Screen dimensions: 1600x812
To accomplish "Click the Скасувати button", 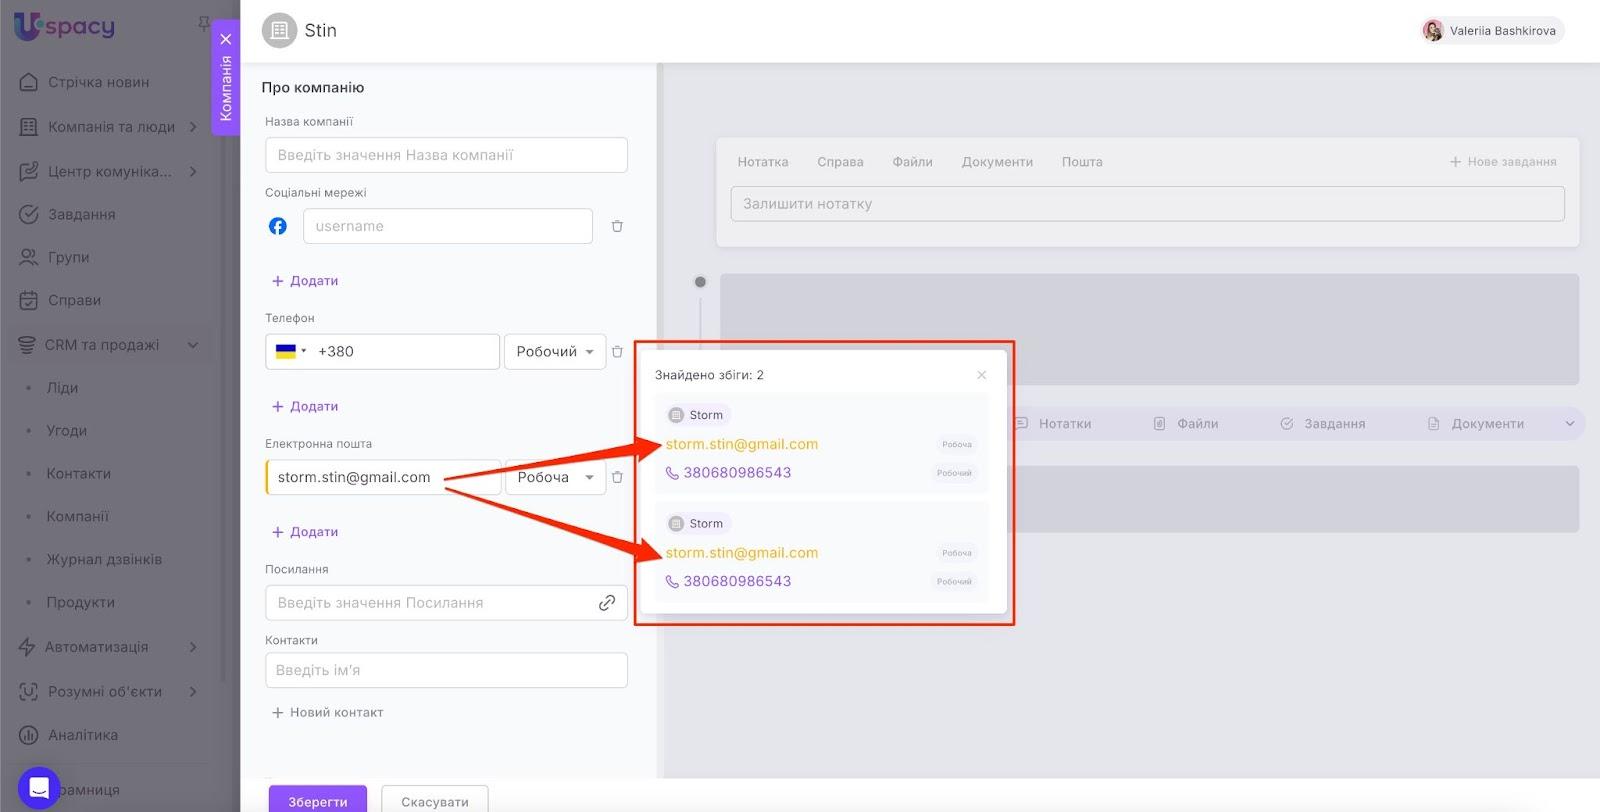I will (434, 801).
